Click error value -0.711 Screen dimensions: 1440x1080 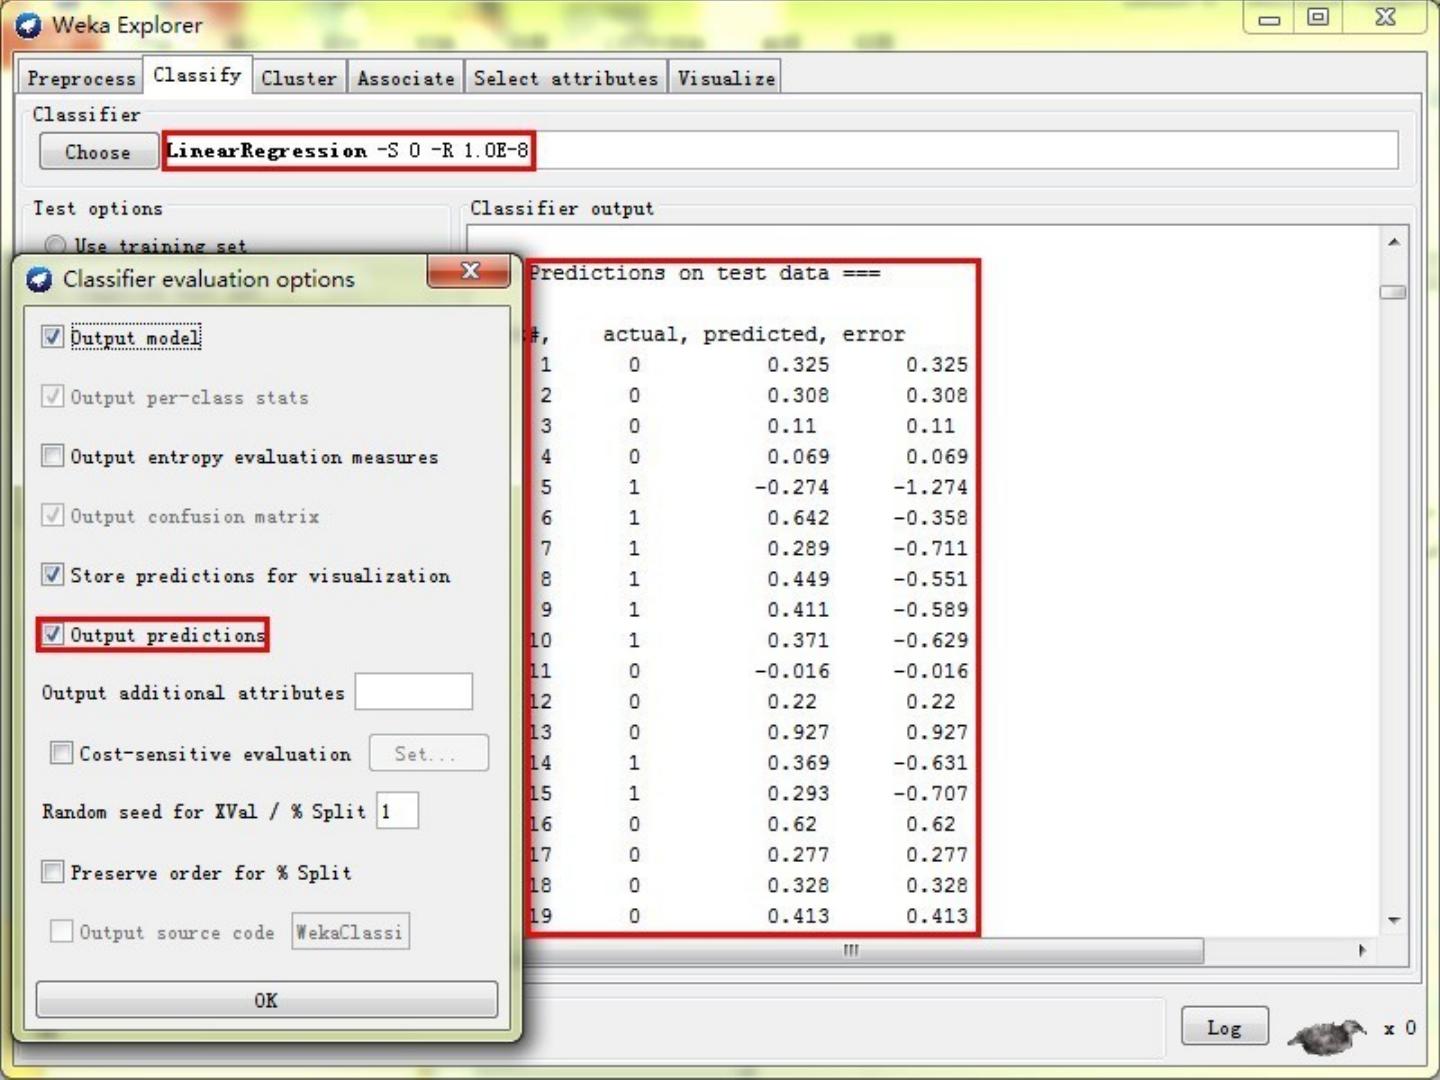tap(930, 548)
